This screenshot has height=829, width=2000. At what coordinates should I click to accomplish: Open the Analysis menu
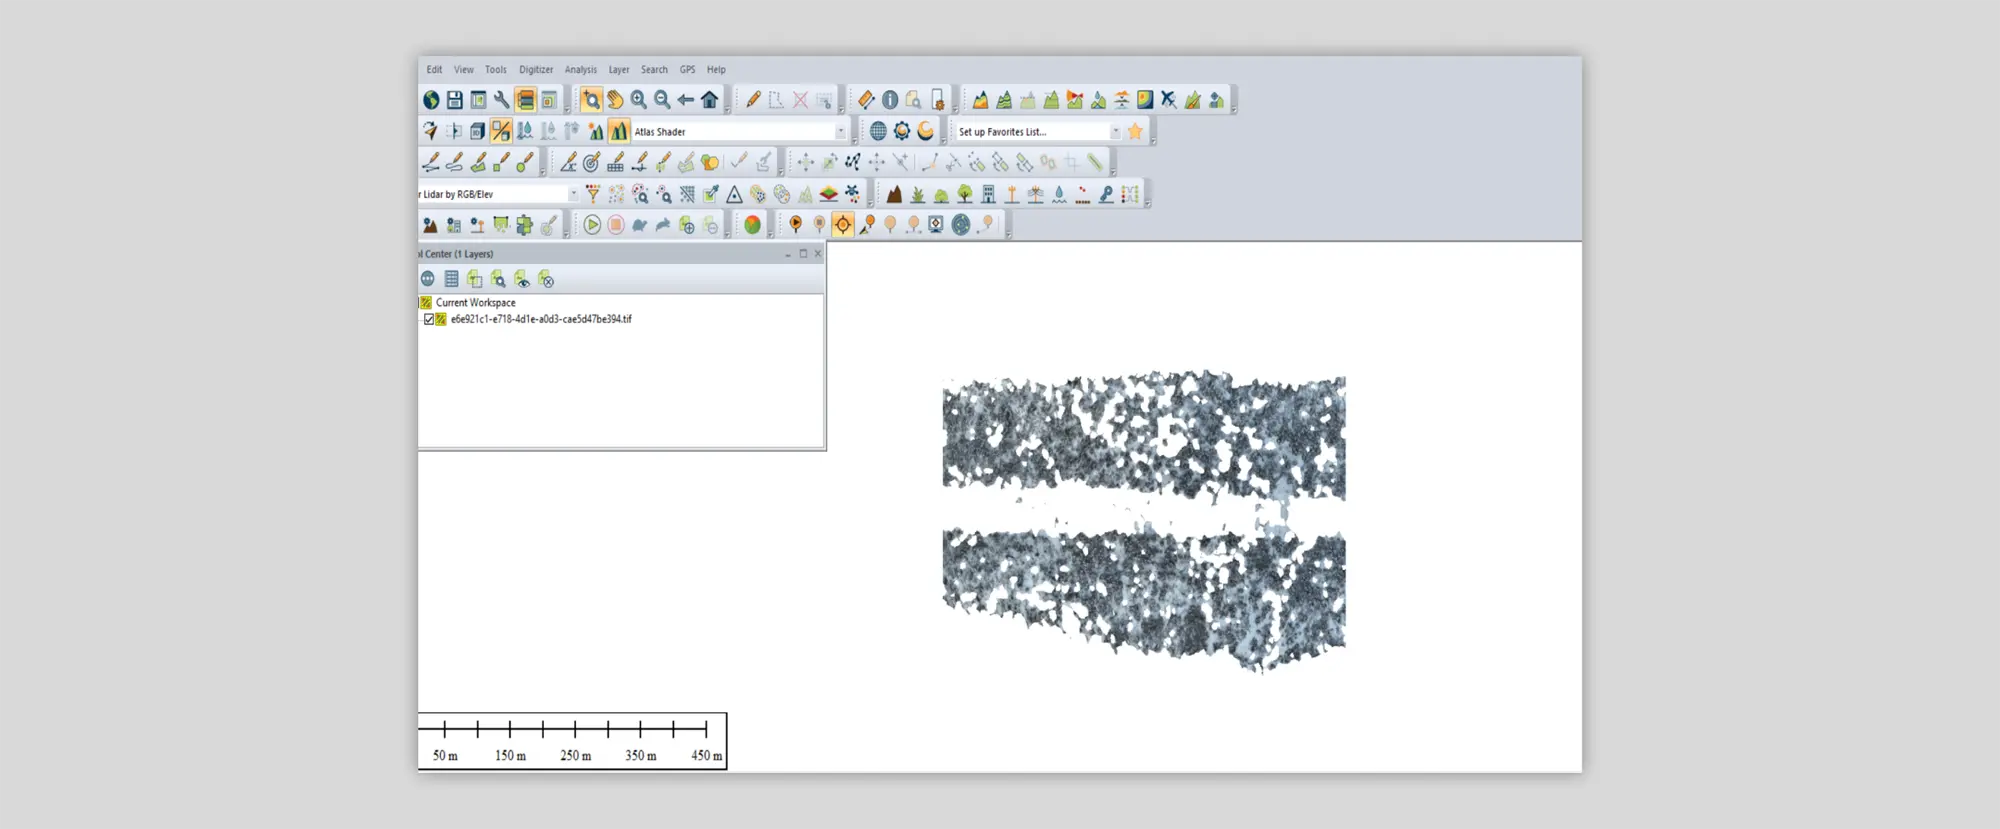tap(581, 70)
